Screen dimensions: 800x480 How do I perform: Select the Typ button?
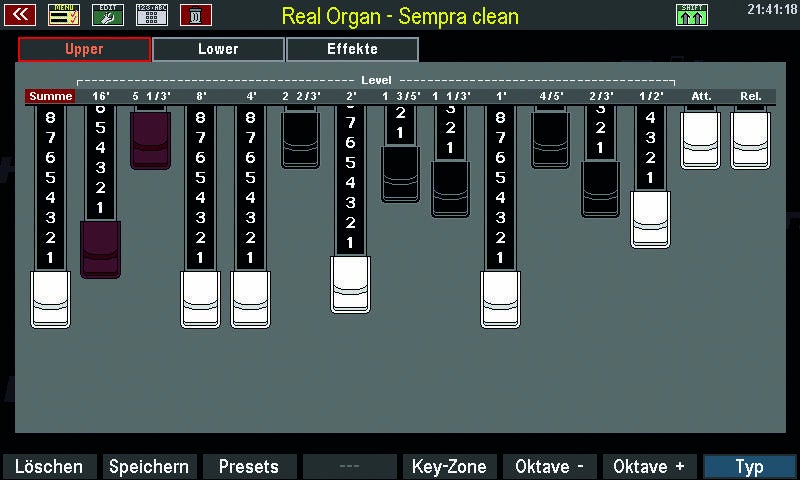749,467
